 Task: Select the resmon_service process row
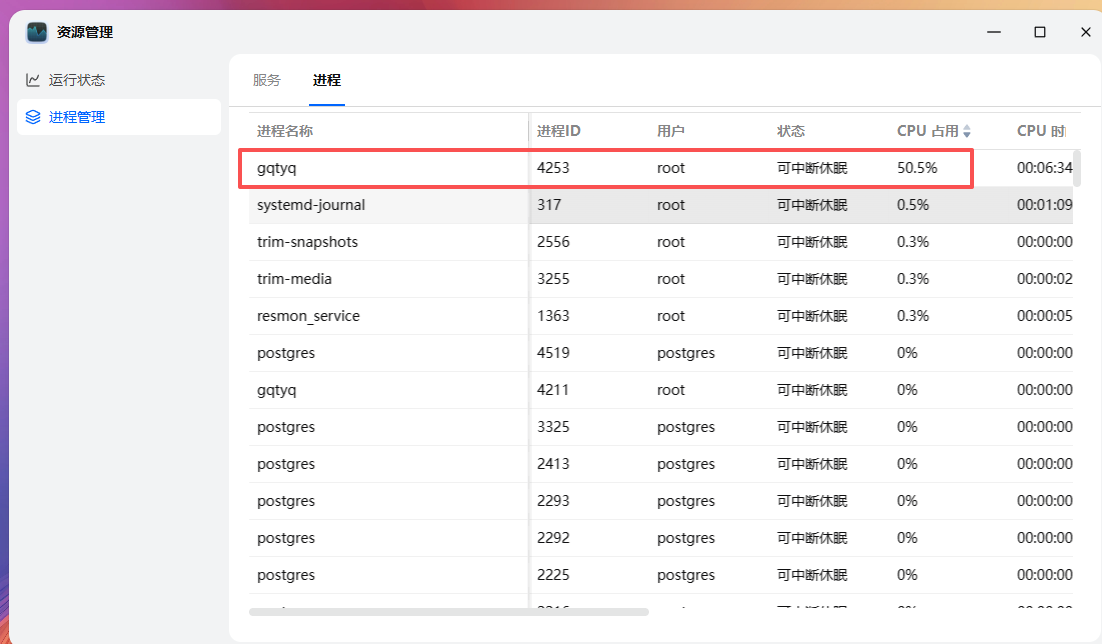pos(661,316)
